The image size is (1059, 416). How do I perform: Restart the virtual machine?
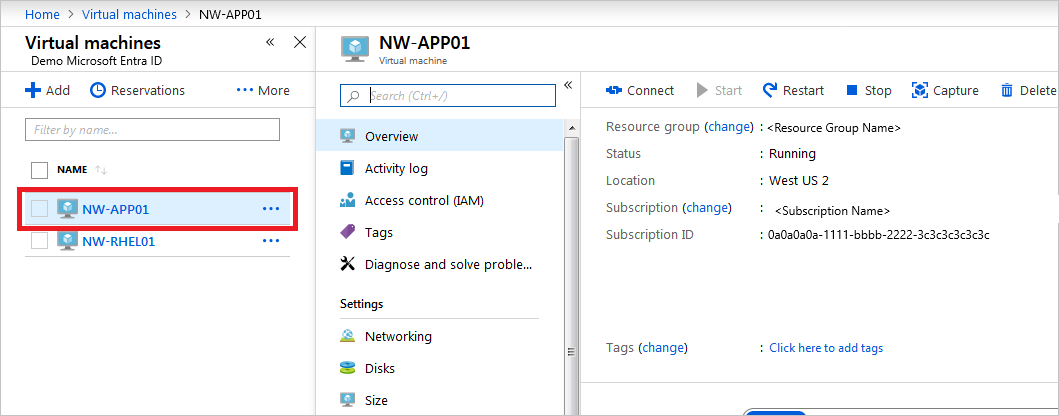794,90
